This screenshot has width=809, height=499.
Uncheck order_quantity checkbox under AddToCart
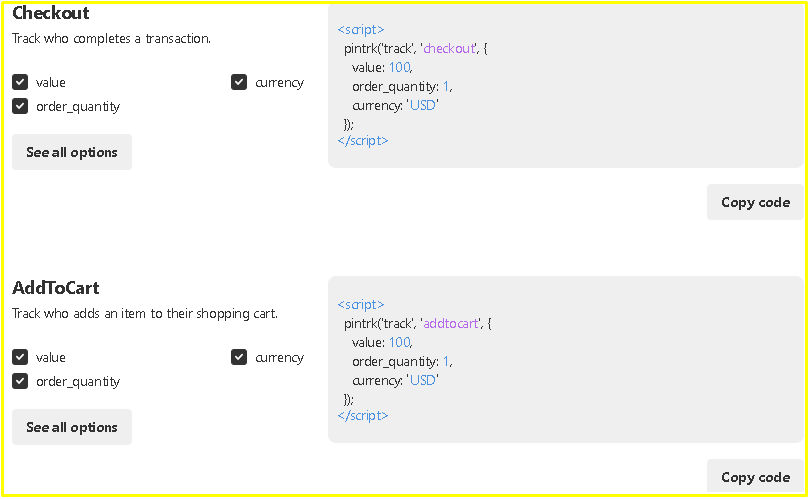[20, 381]
